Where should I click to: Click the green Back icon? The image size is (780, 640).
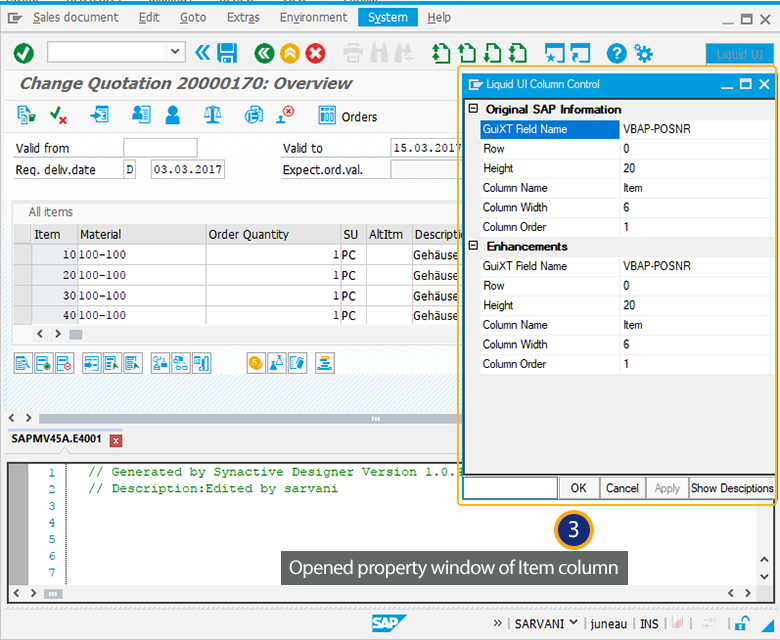[x=264, y=53]
